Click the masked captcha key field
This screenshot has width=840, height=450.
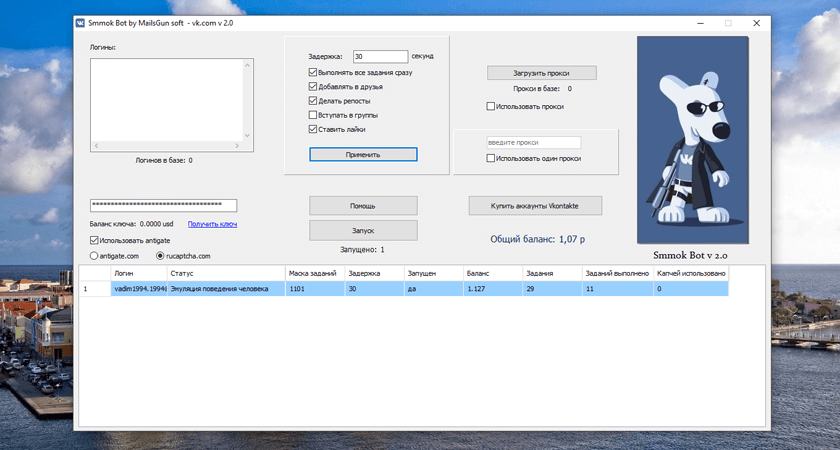[163, 206]
